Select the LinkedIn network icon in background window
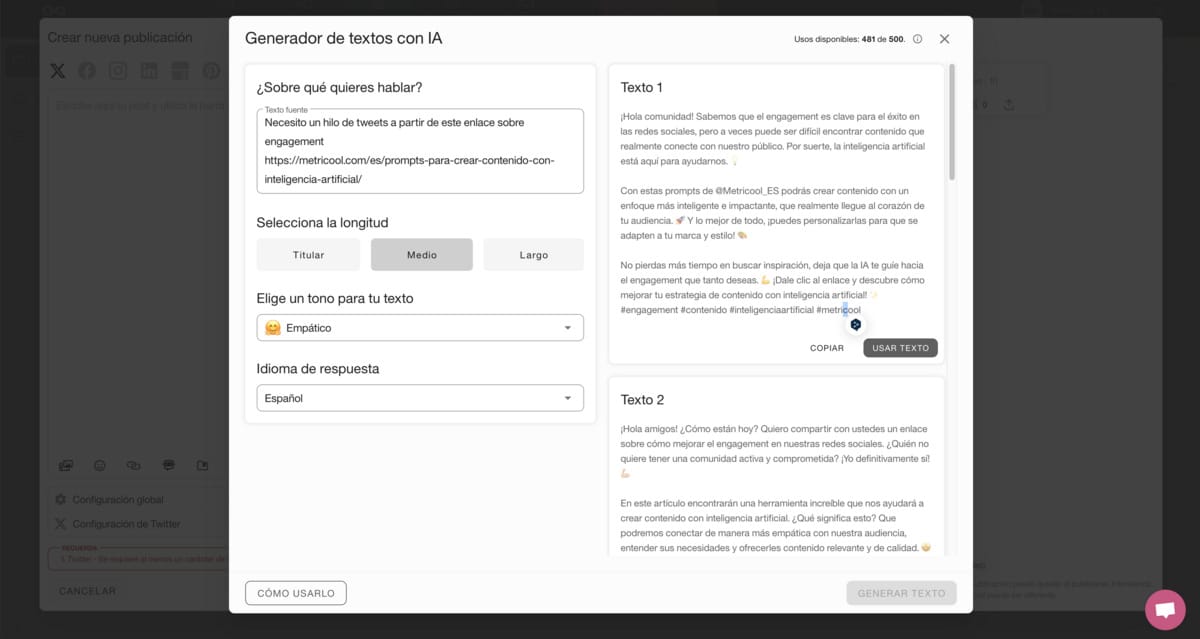The height and width of the screenshot is (639, 1200). click(149, 71)
